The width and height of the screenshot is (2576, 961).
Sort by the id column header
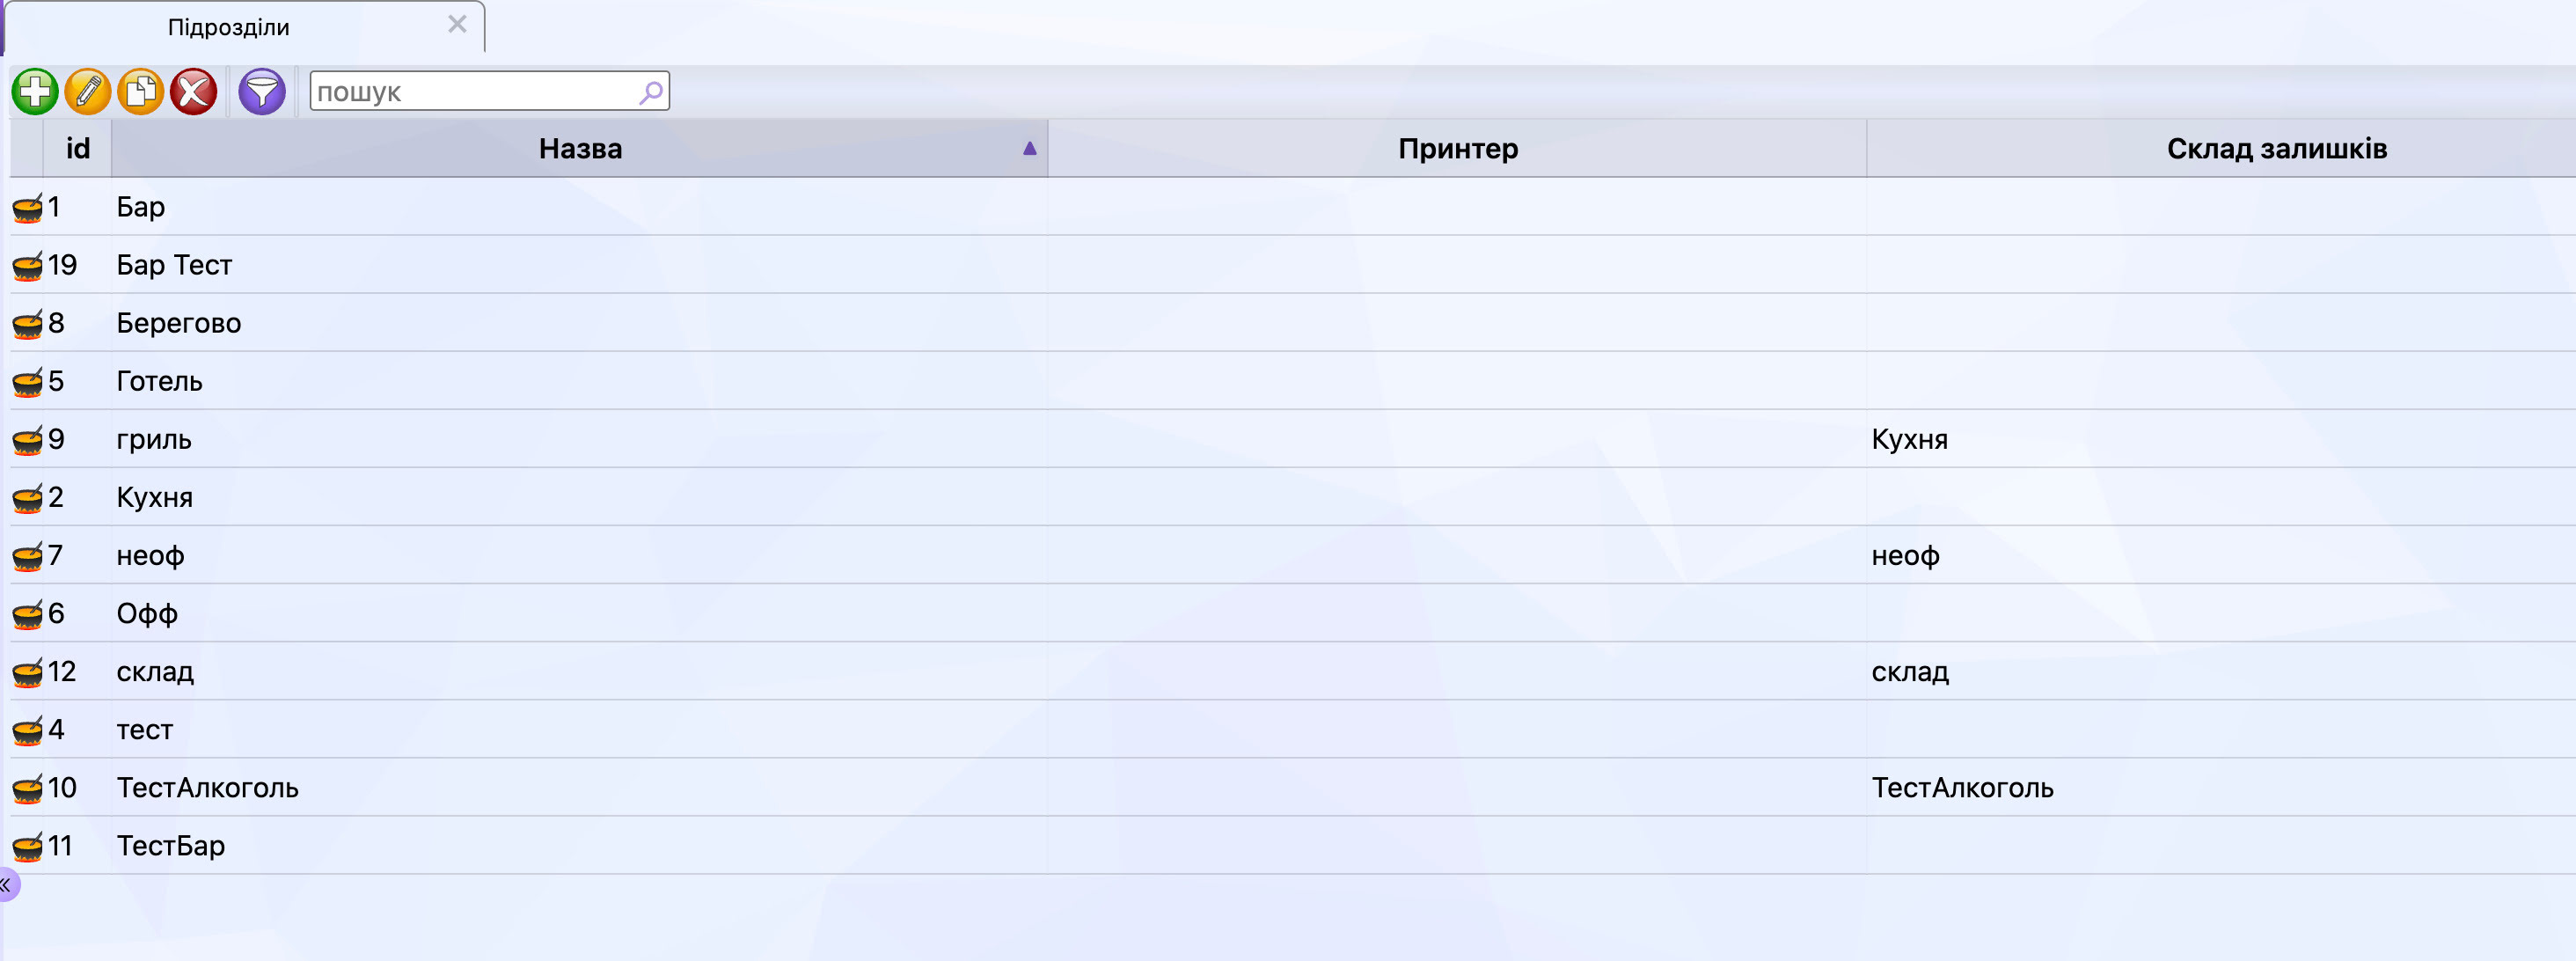pos(78,148)
